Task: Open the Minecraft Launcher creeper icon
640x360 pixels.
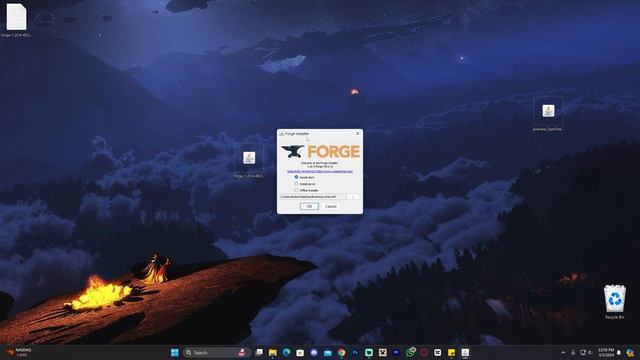Action: (382, 352)
